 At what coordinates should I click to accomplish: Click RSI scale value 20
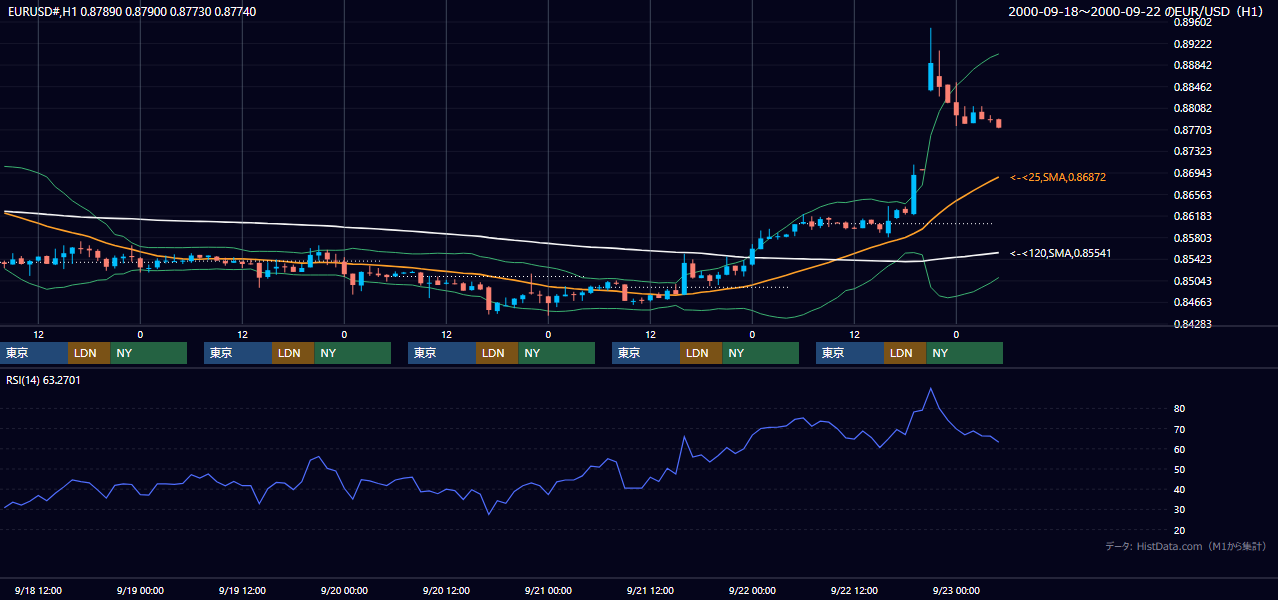pyautogui.click(x=1180, y=530)
